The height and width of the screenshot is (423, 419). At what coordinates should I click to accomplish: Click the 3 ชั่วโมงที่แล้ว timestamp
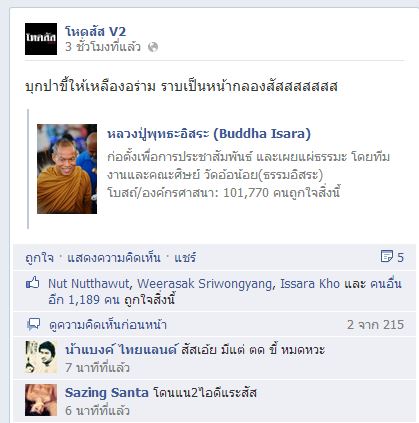click(x=103, y=47)
